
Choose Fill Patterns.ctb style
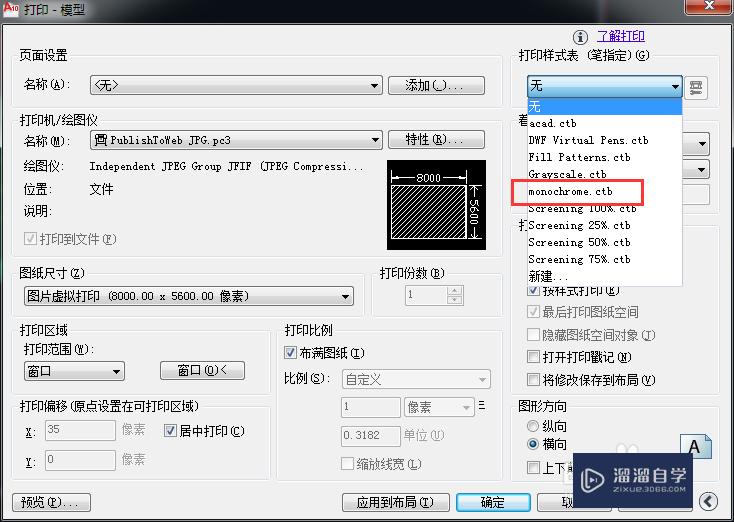tap(604, 157)
